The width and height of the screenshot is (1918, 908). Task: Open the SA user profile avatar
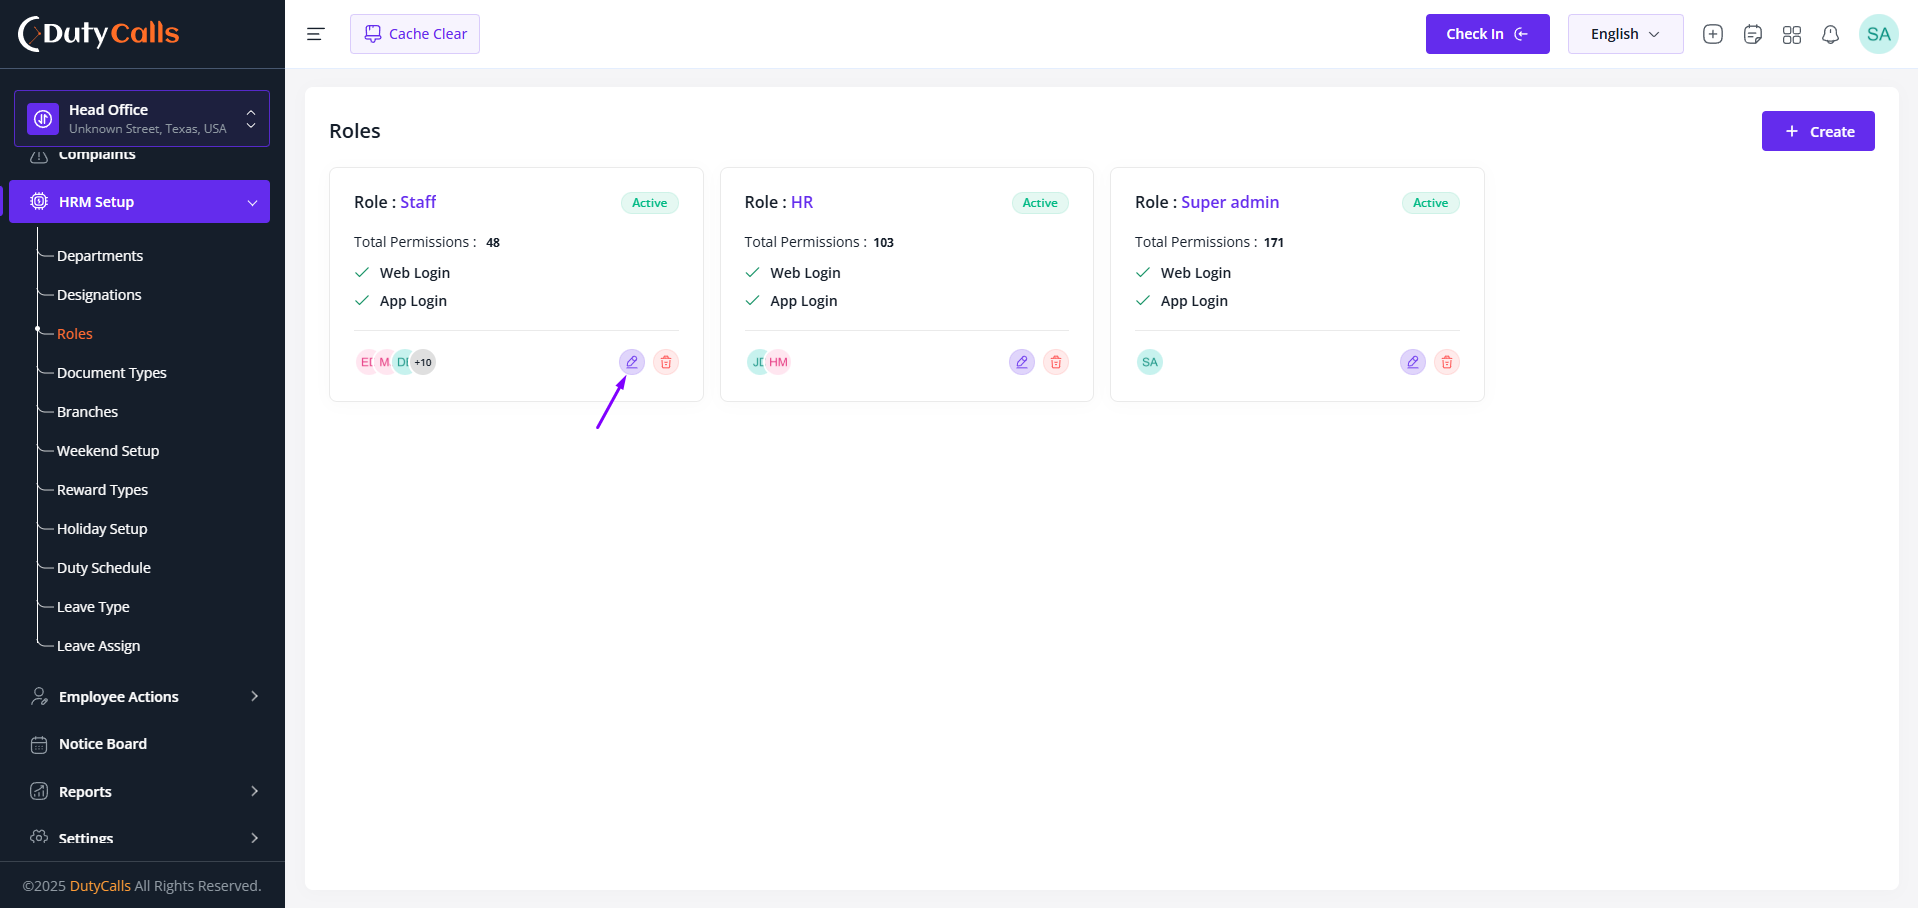1879,34
